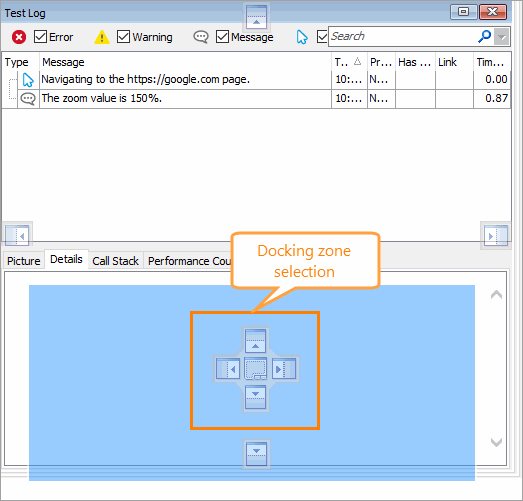Click the Link column header

click(x=454, y=62)
